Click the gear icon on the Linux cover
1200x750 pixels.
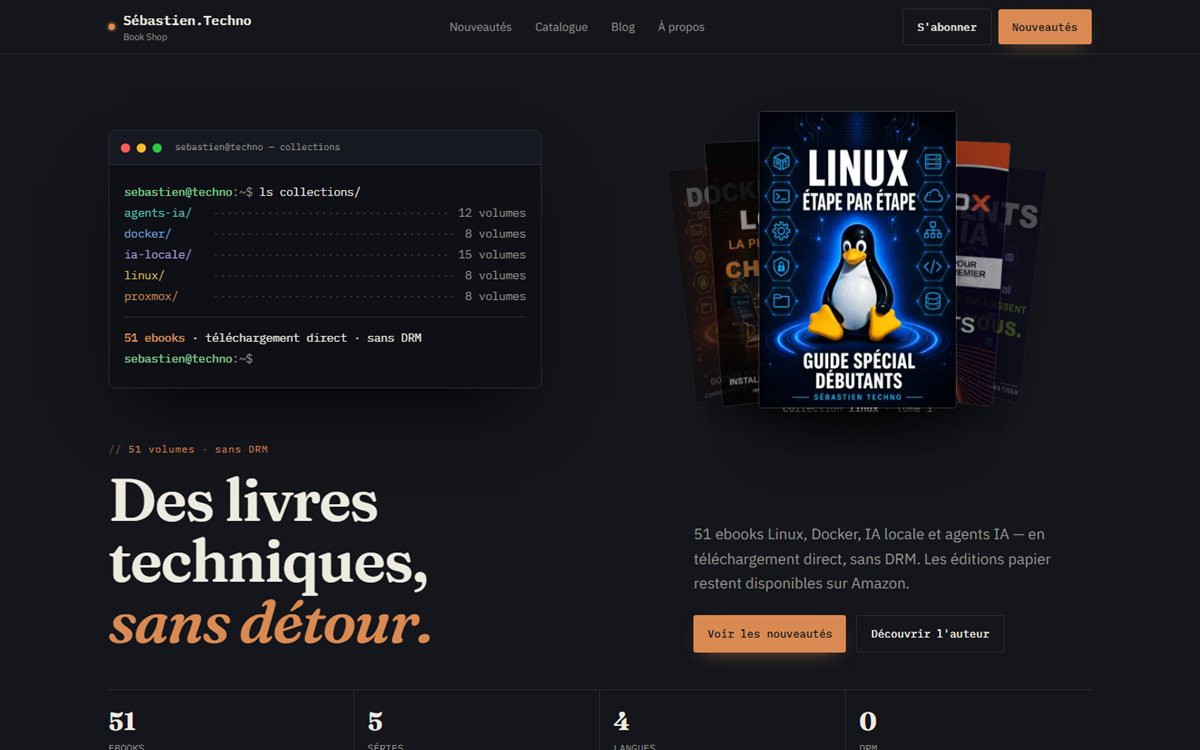tap(782, 231)
